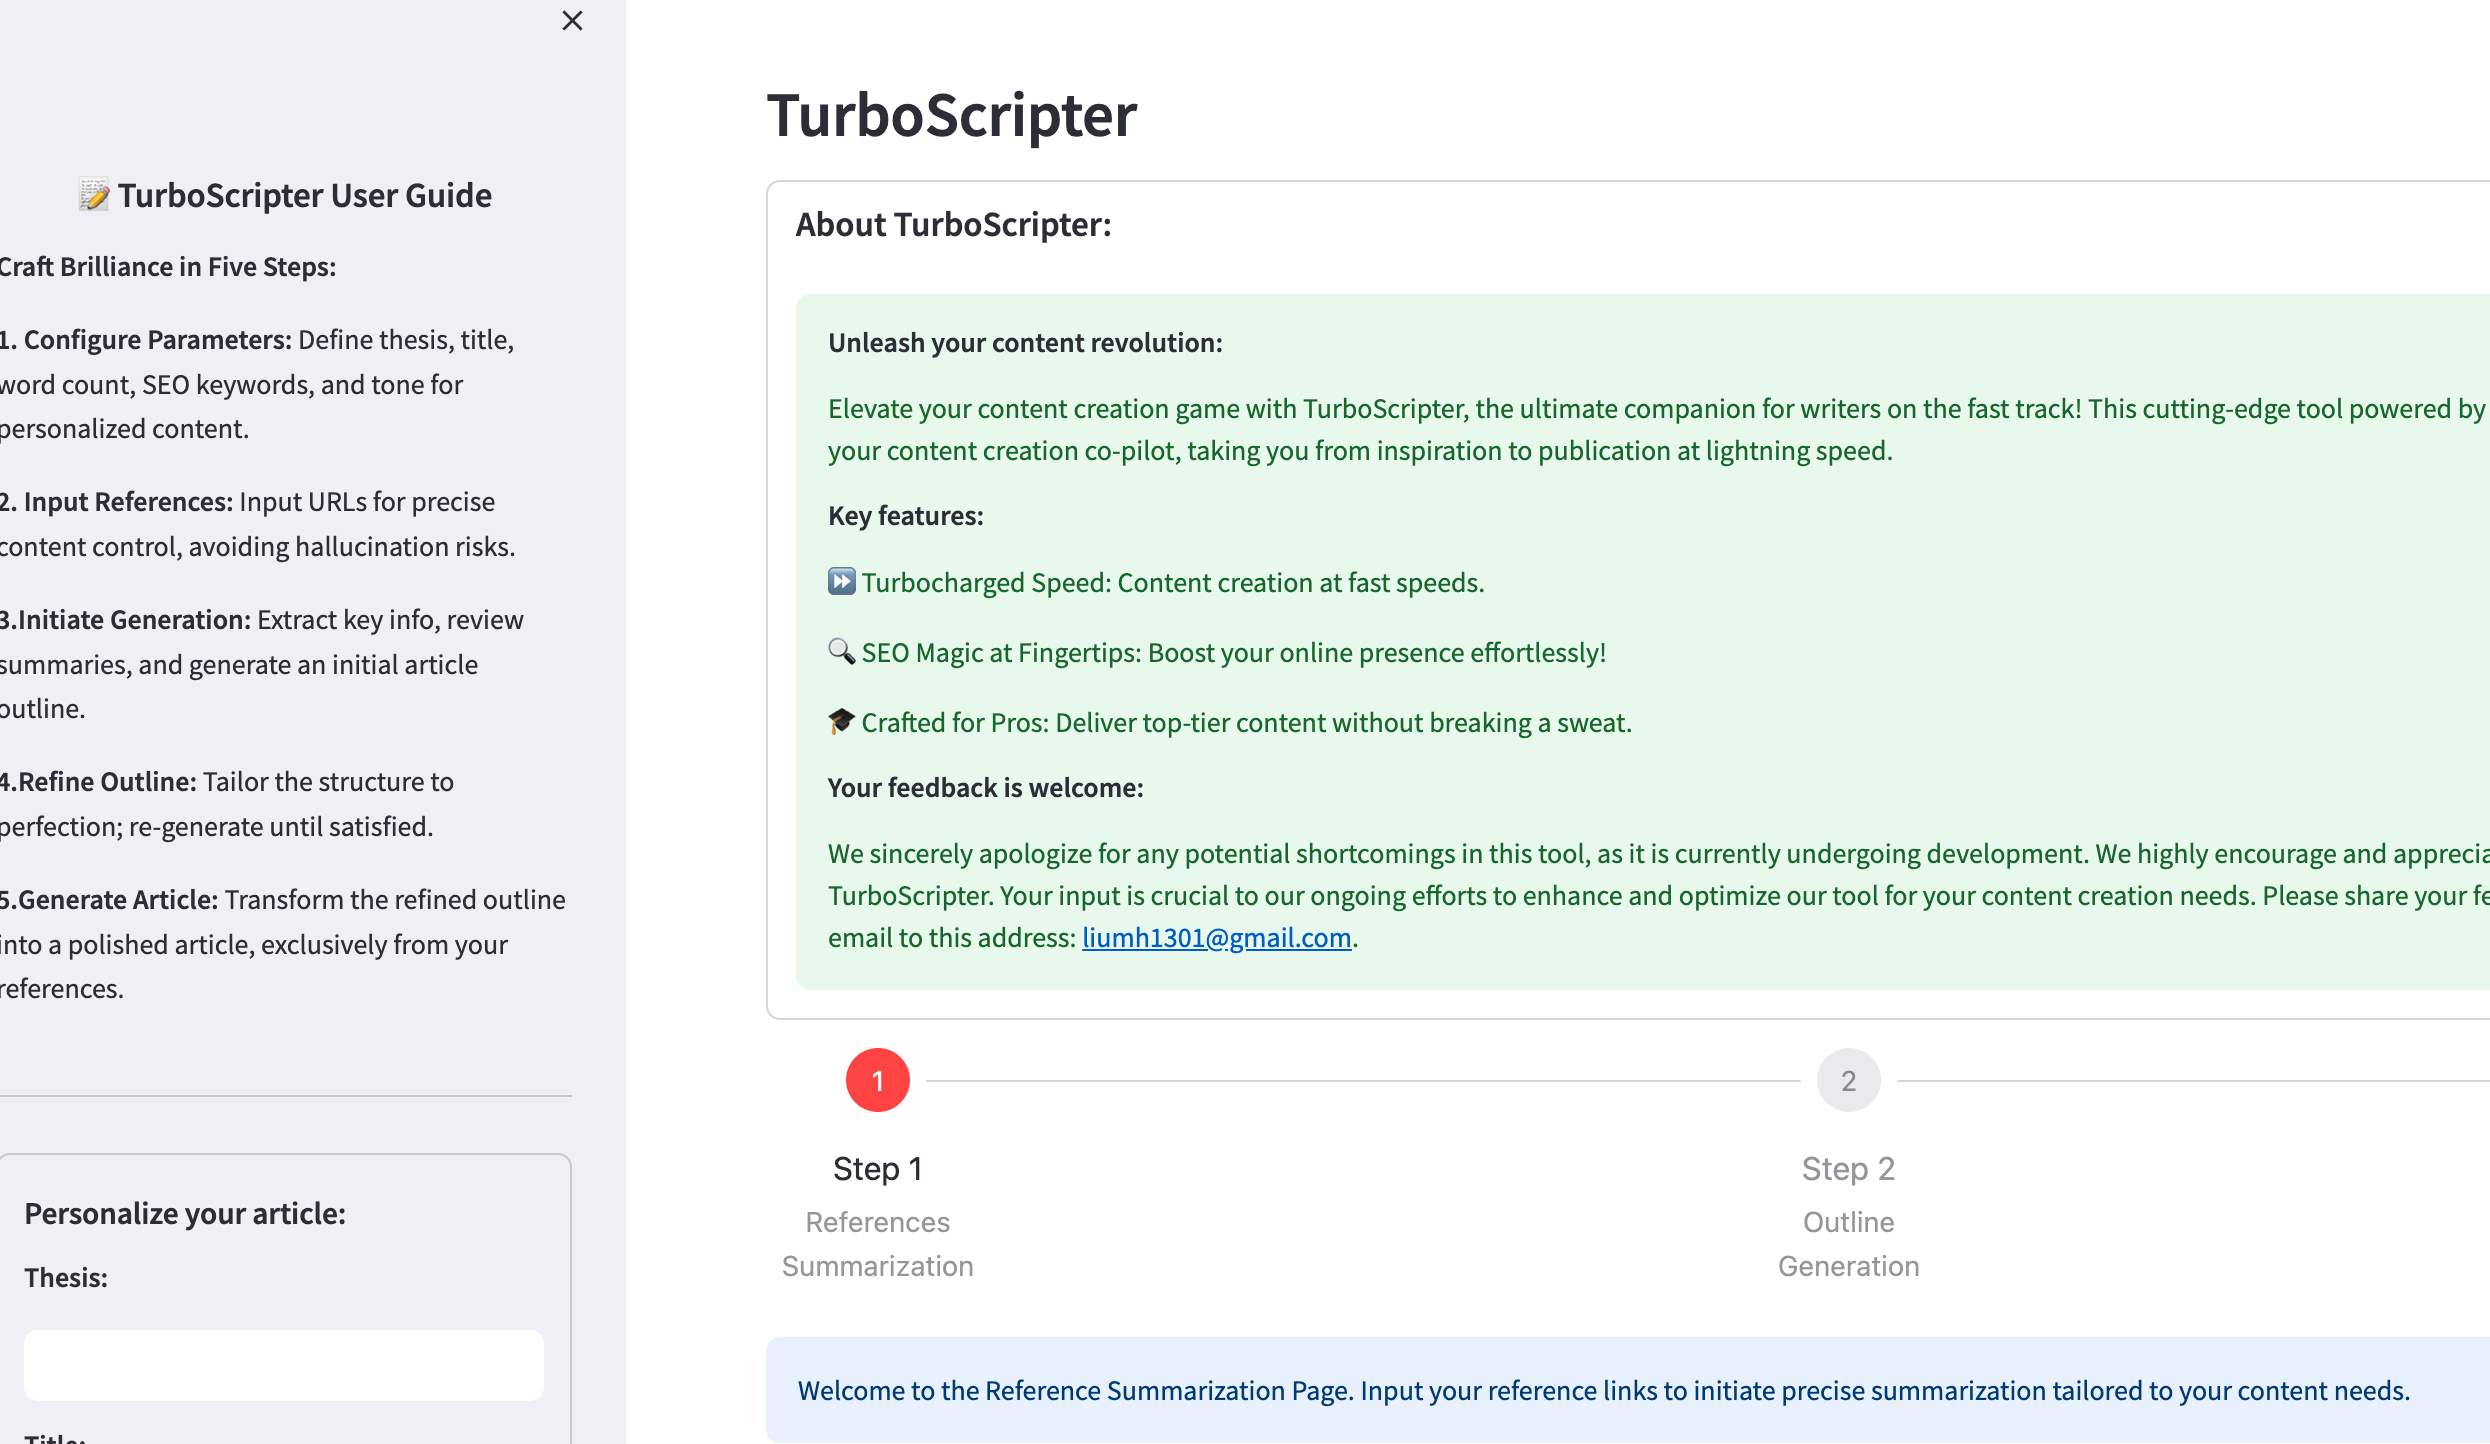Click inside the Thesis input field
The height and width of the screenshot is (1444, 2490).
click(x=283, y=1364)
